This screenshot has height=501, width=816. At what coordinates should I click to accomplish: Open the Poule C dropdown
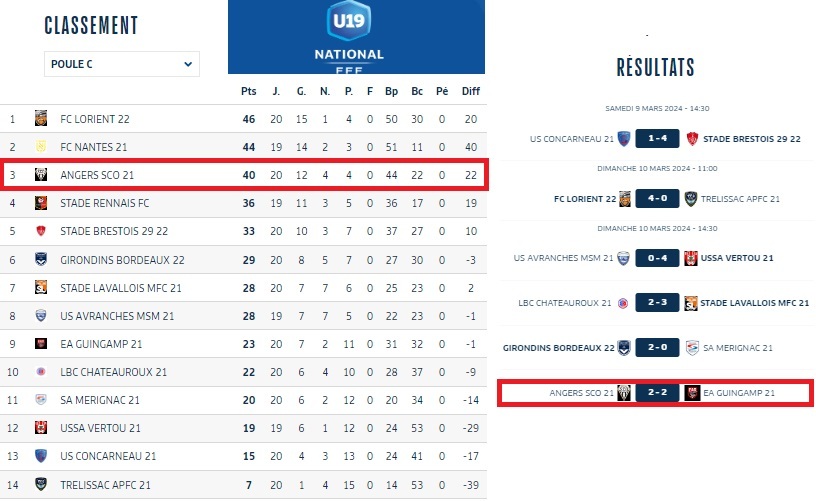pyautogui.click(x=122, y=64)
